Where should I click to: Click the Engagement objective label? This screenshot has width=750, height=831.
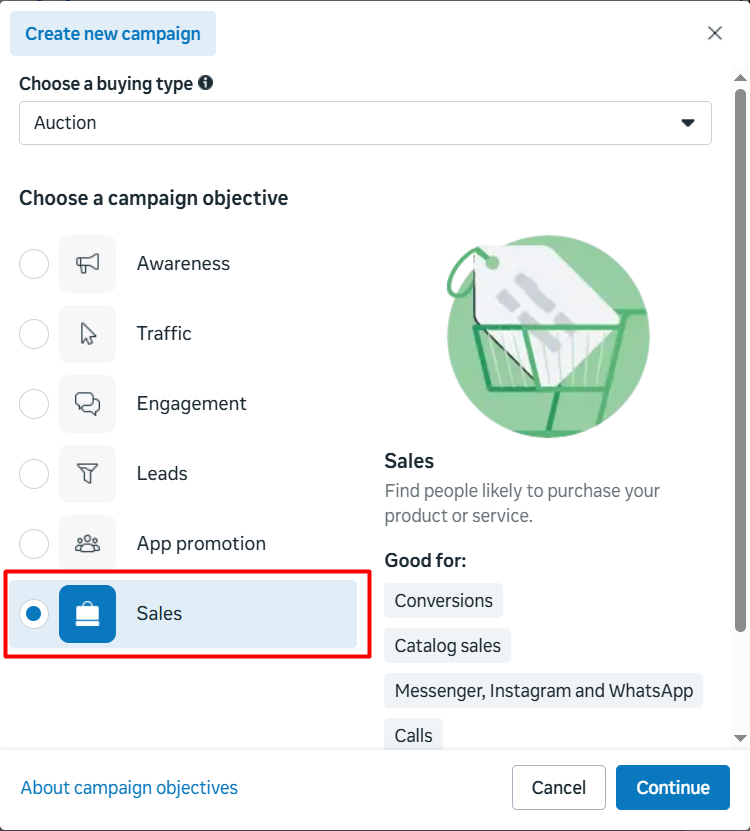(191, 404)
